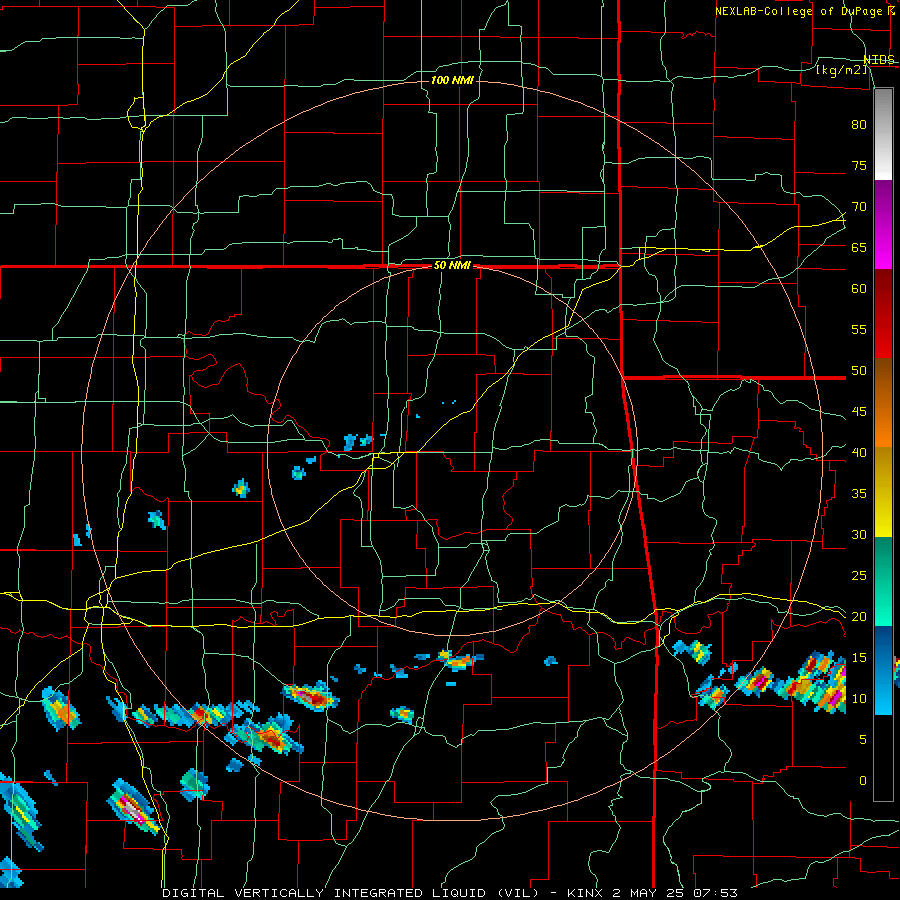900x900 pixels.
Task: Click the scale value 30
Action: (859, 534)
